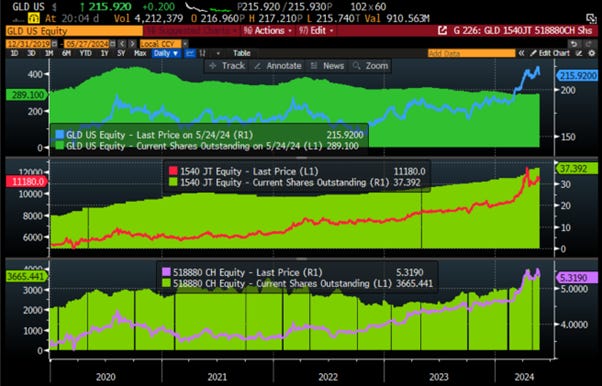Open the Daily periodicity dropdown
The width and height of the screenshot is (602, 386).
pyautogui.click(x=166, y=53)
